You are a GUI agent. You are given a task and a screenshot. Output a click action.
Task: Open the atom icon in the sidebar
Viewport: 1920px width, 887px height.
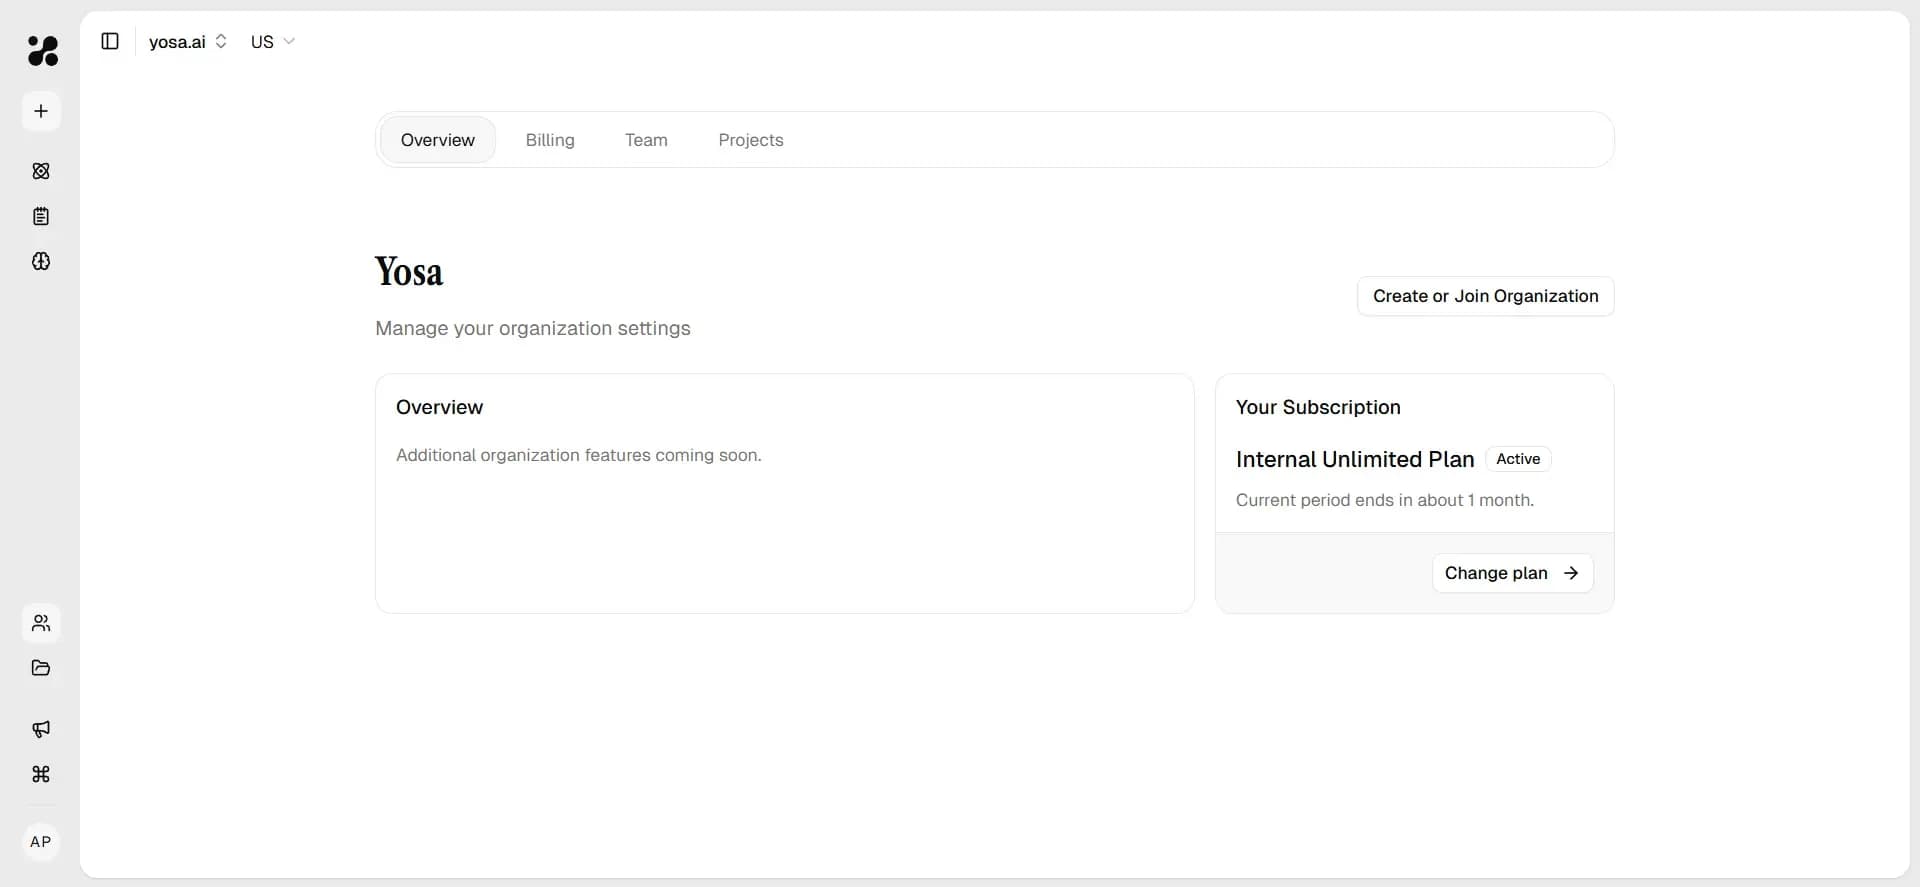pos(41,171)
